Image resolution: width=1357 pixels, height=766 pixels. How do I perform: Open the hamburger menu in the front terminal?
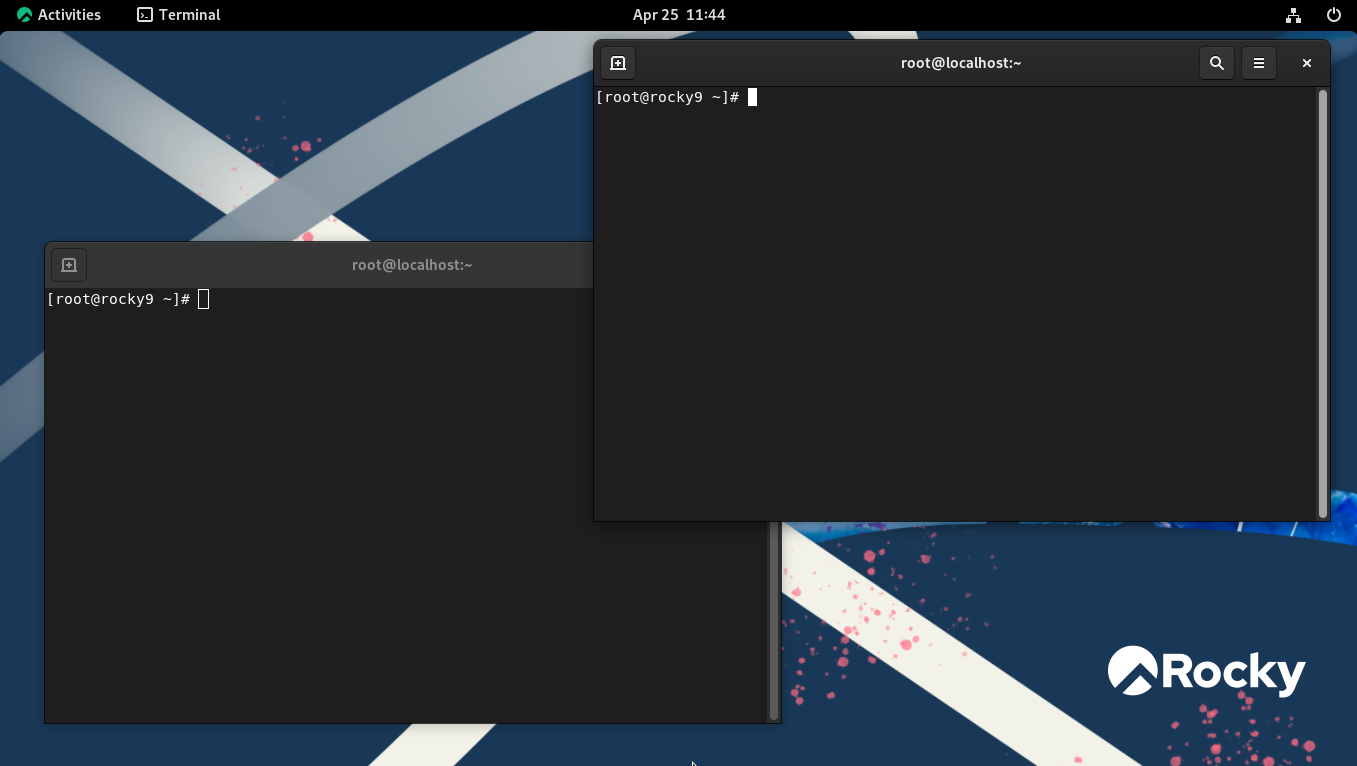coord(1259,63)
